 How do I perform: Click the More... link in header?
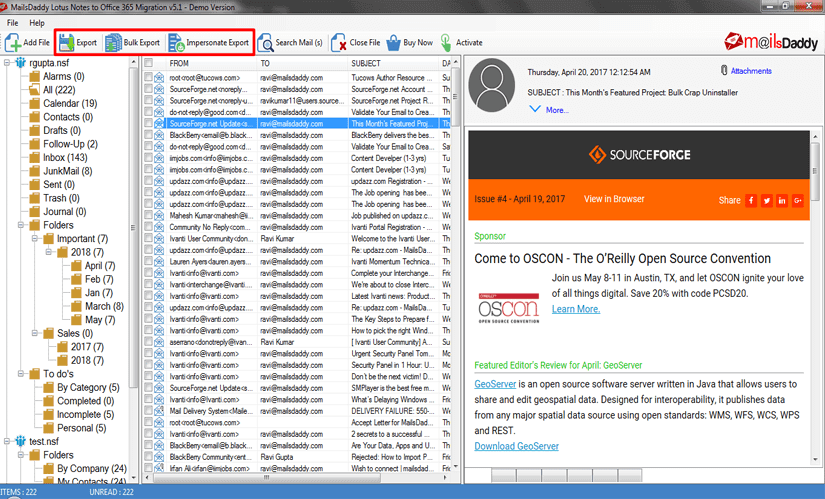pyautogui.click(x=557, y=110)
